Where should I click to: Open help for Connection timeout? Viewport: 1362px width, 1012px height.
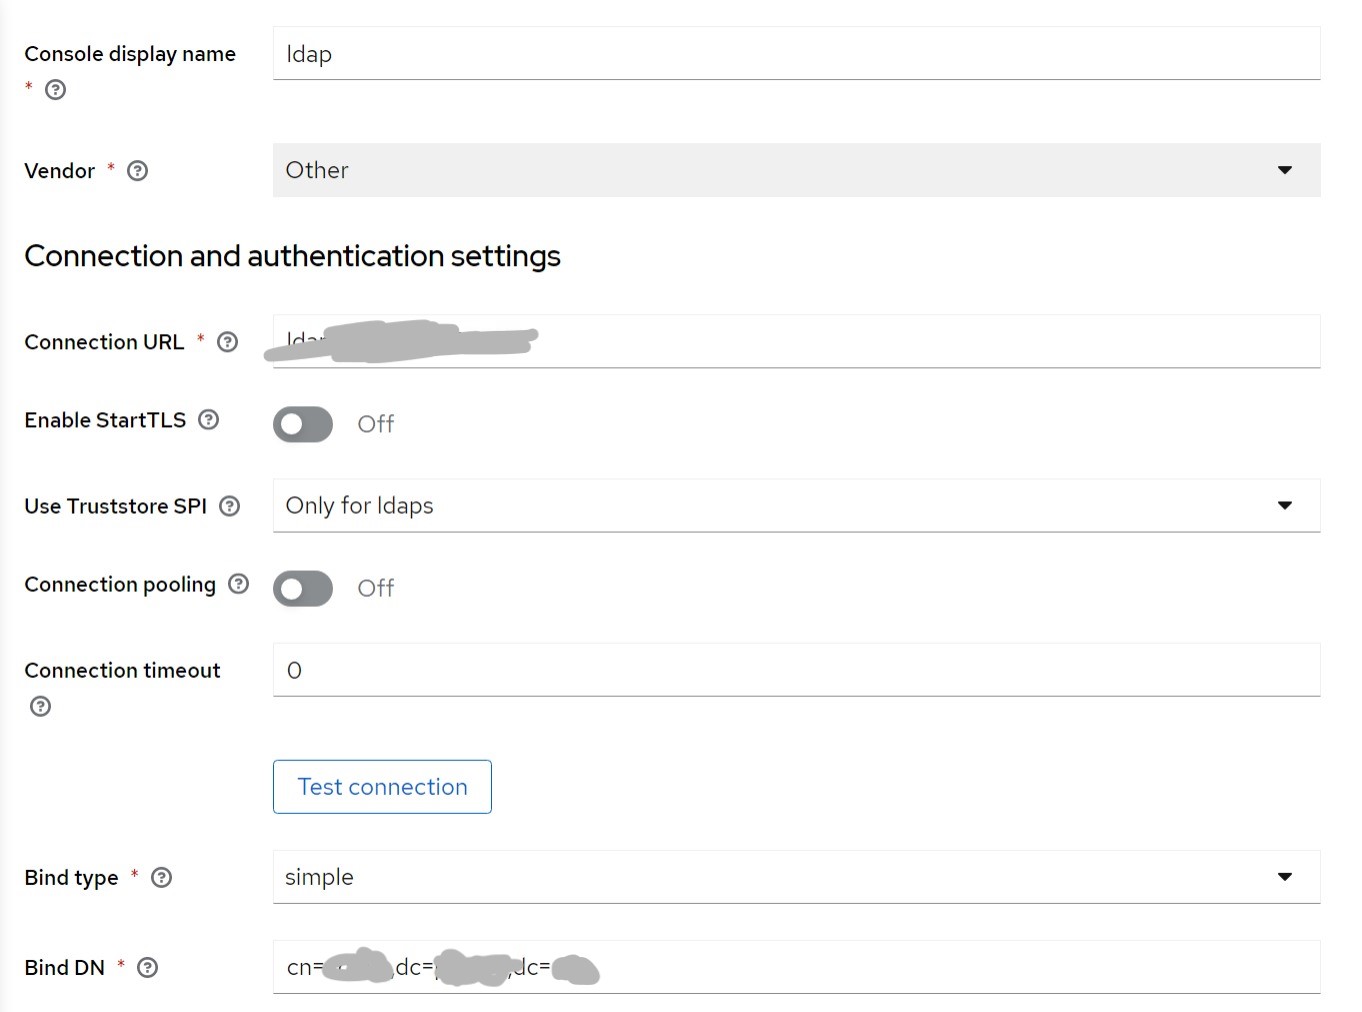point(40,707)
